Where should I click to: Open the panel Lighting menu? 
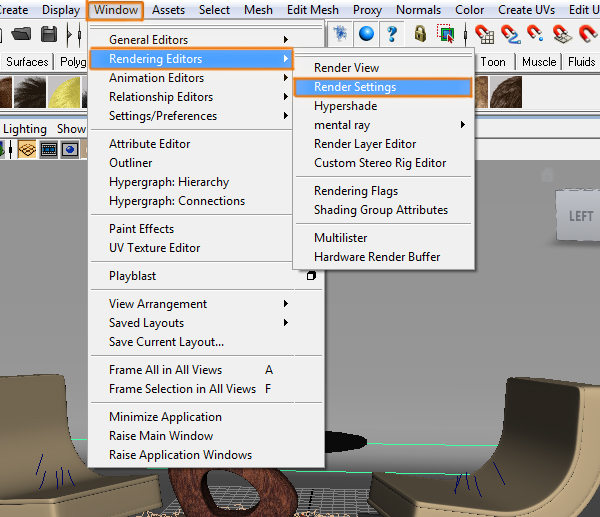(x=25, y=129)
